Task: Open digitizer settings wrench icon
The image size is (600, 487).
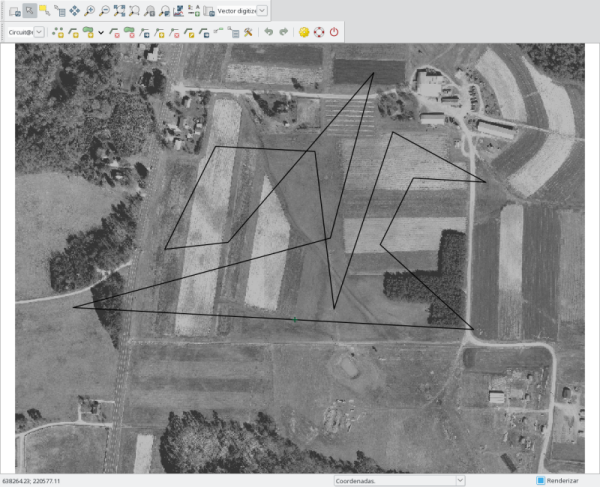Action: click(247, 32)
